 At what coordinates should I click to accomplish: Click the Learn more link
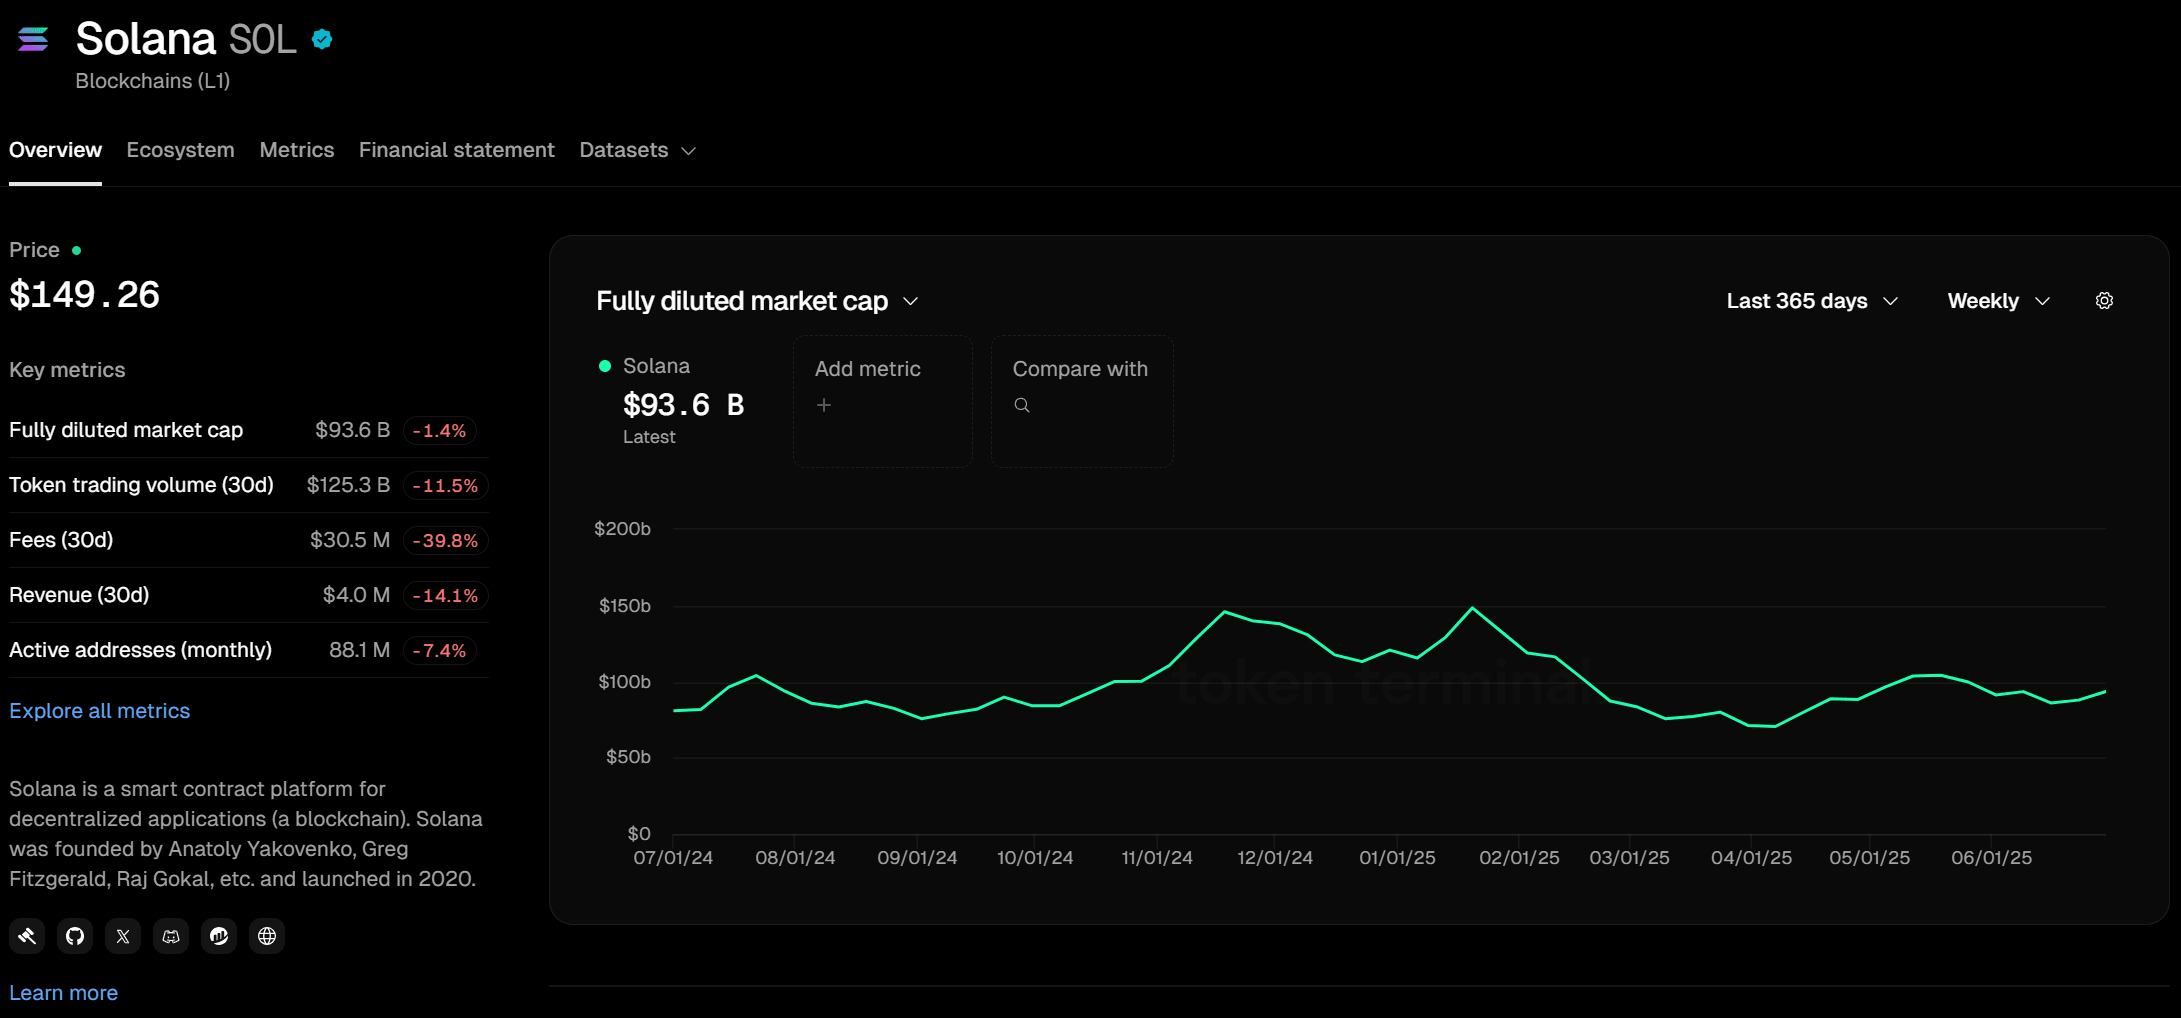pyautogui.click(x=63, y=993)
